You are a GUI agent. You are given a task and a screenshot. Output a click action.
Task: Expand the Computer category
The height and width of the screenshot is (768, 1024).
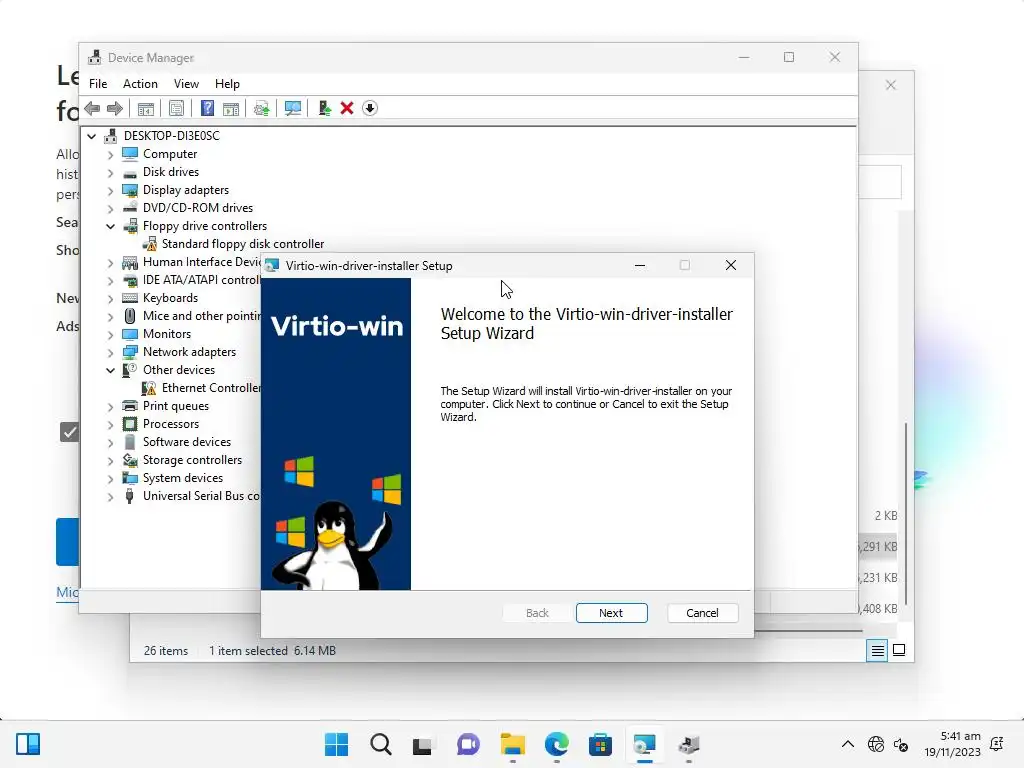[110, 155]
